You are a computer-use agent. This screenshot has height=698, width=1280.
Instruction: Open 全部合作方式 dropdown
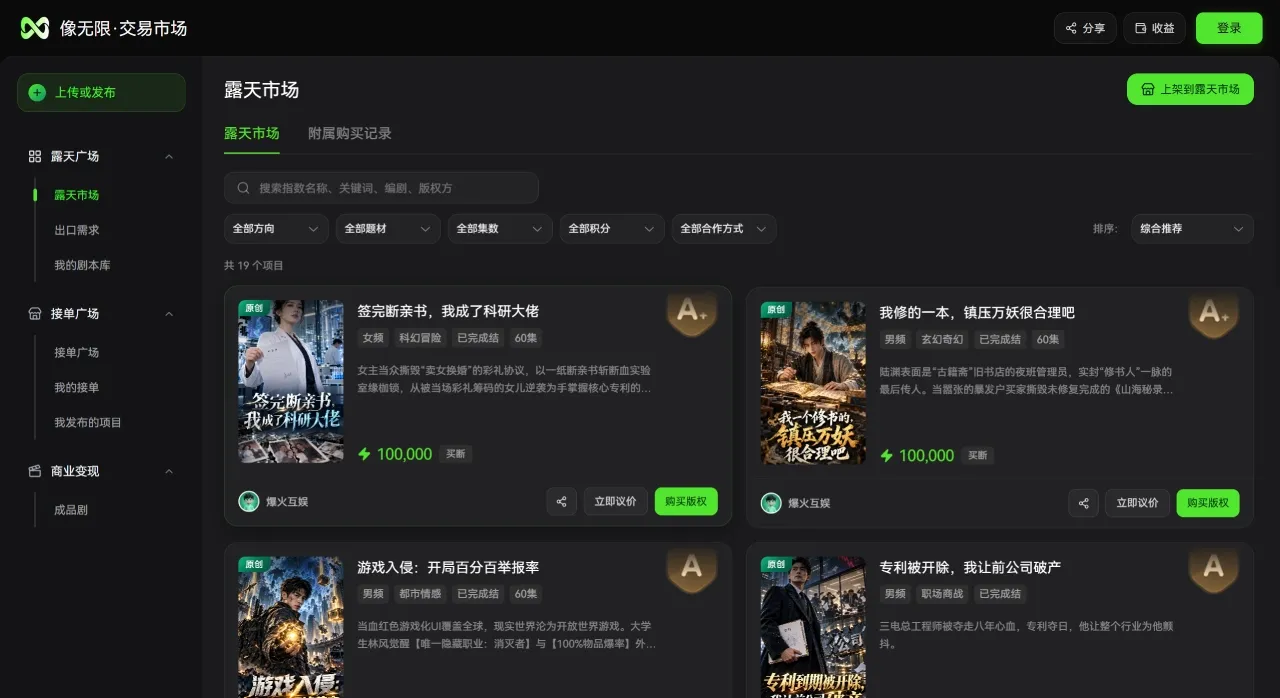724,228
